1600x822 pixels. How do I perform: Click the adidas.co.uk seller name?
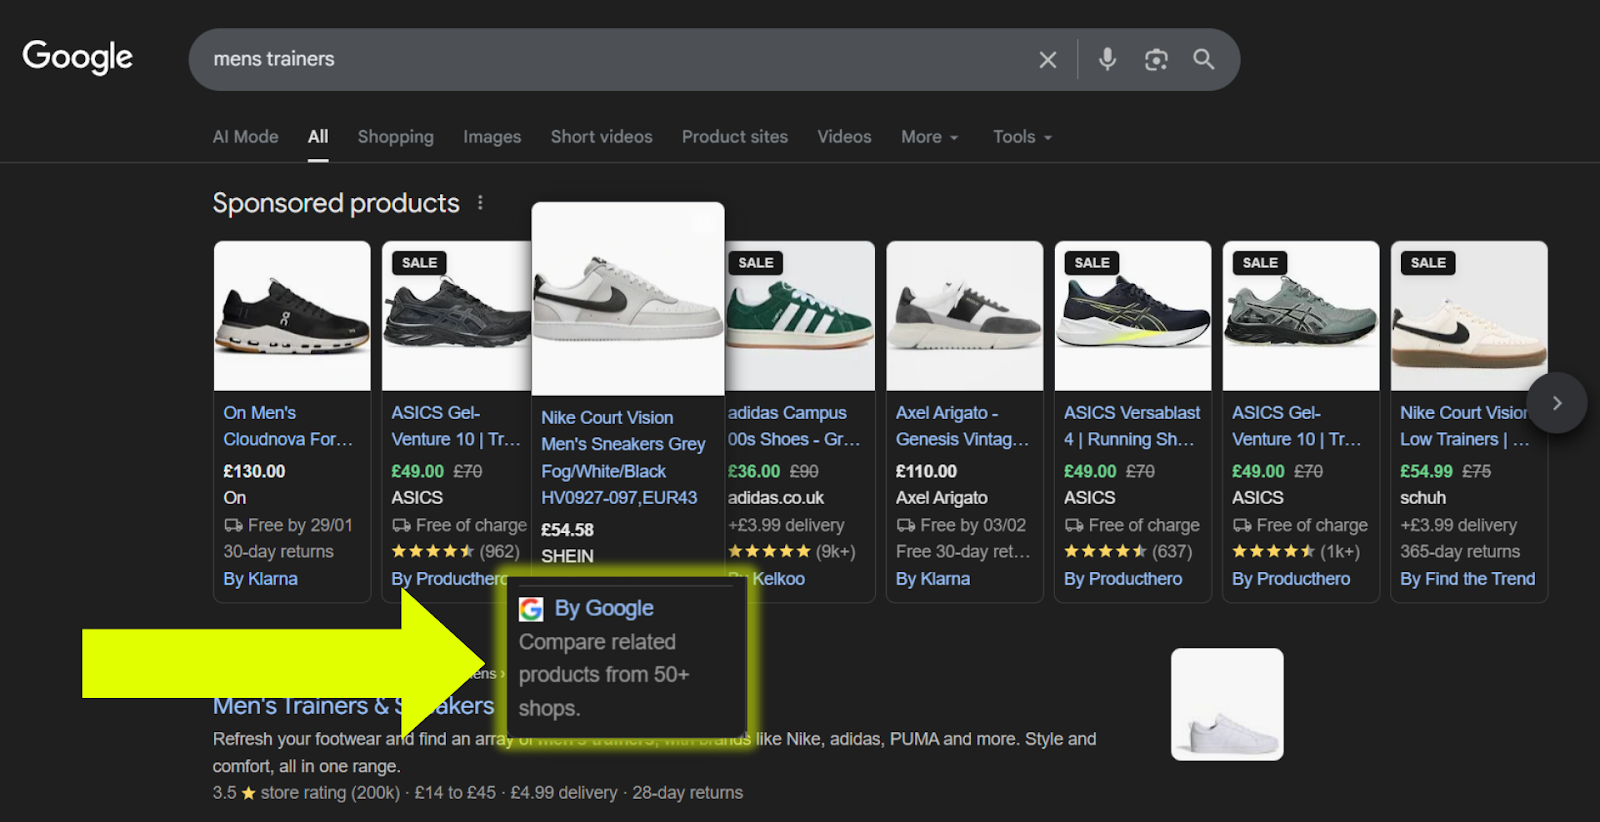pyautogui.click(x=776, y=498)
